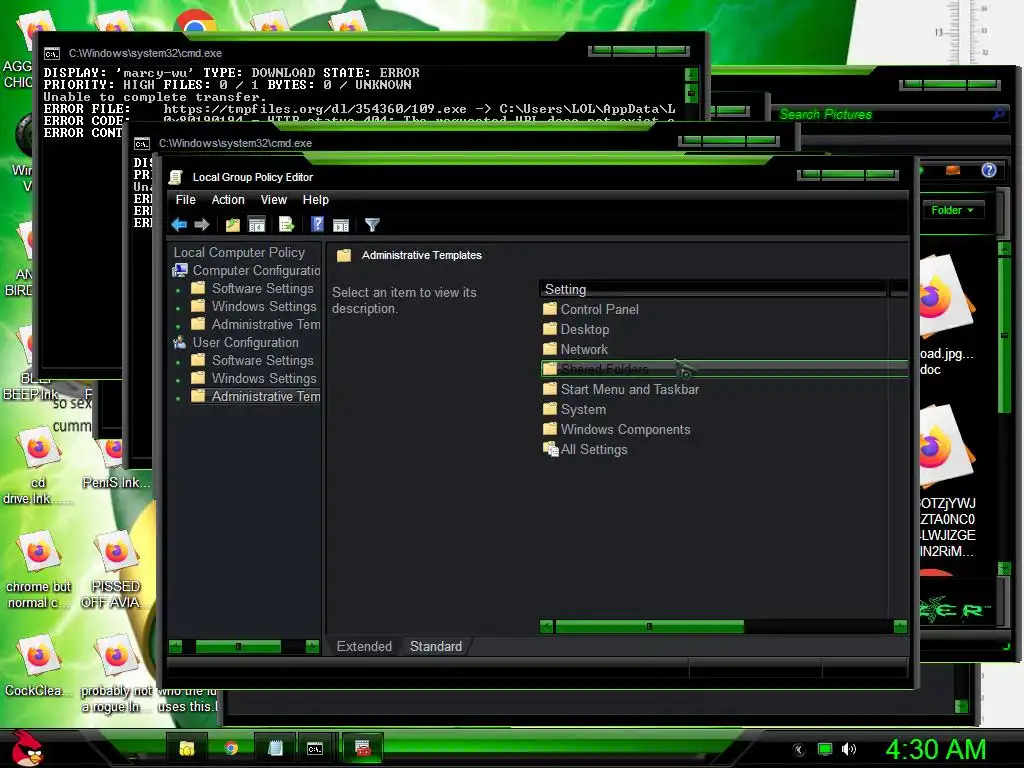Click the back cmd.exe window title bar
The image size is (1024, 768).
point(313,53)
